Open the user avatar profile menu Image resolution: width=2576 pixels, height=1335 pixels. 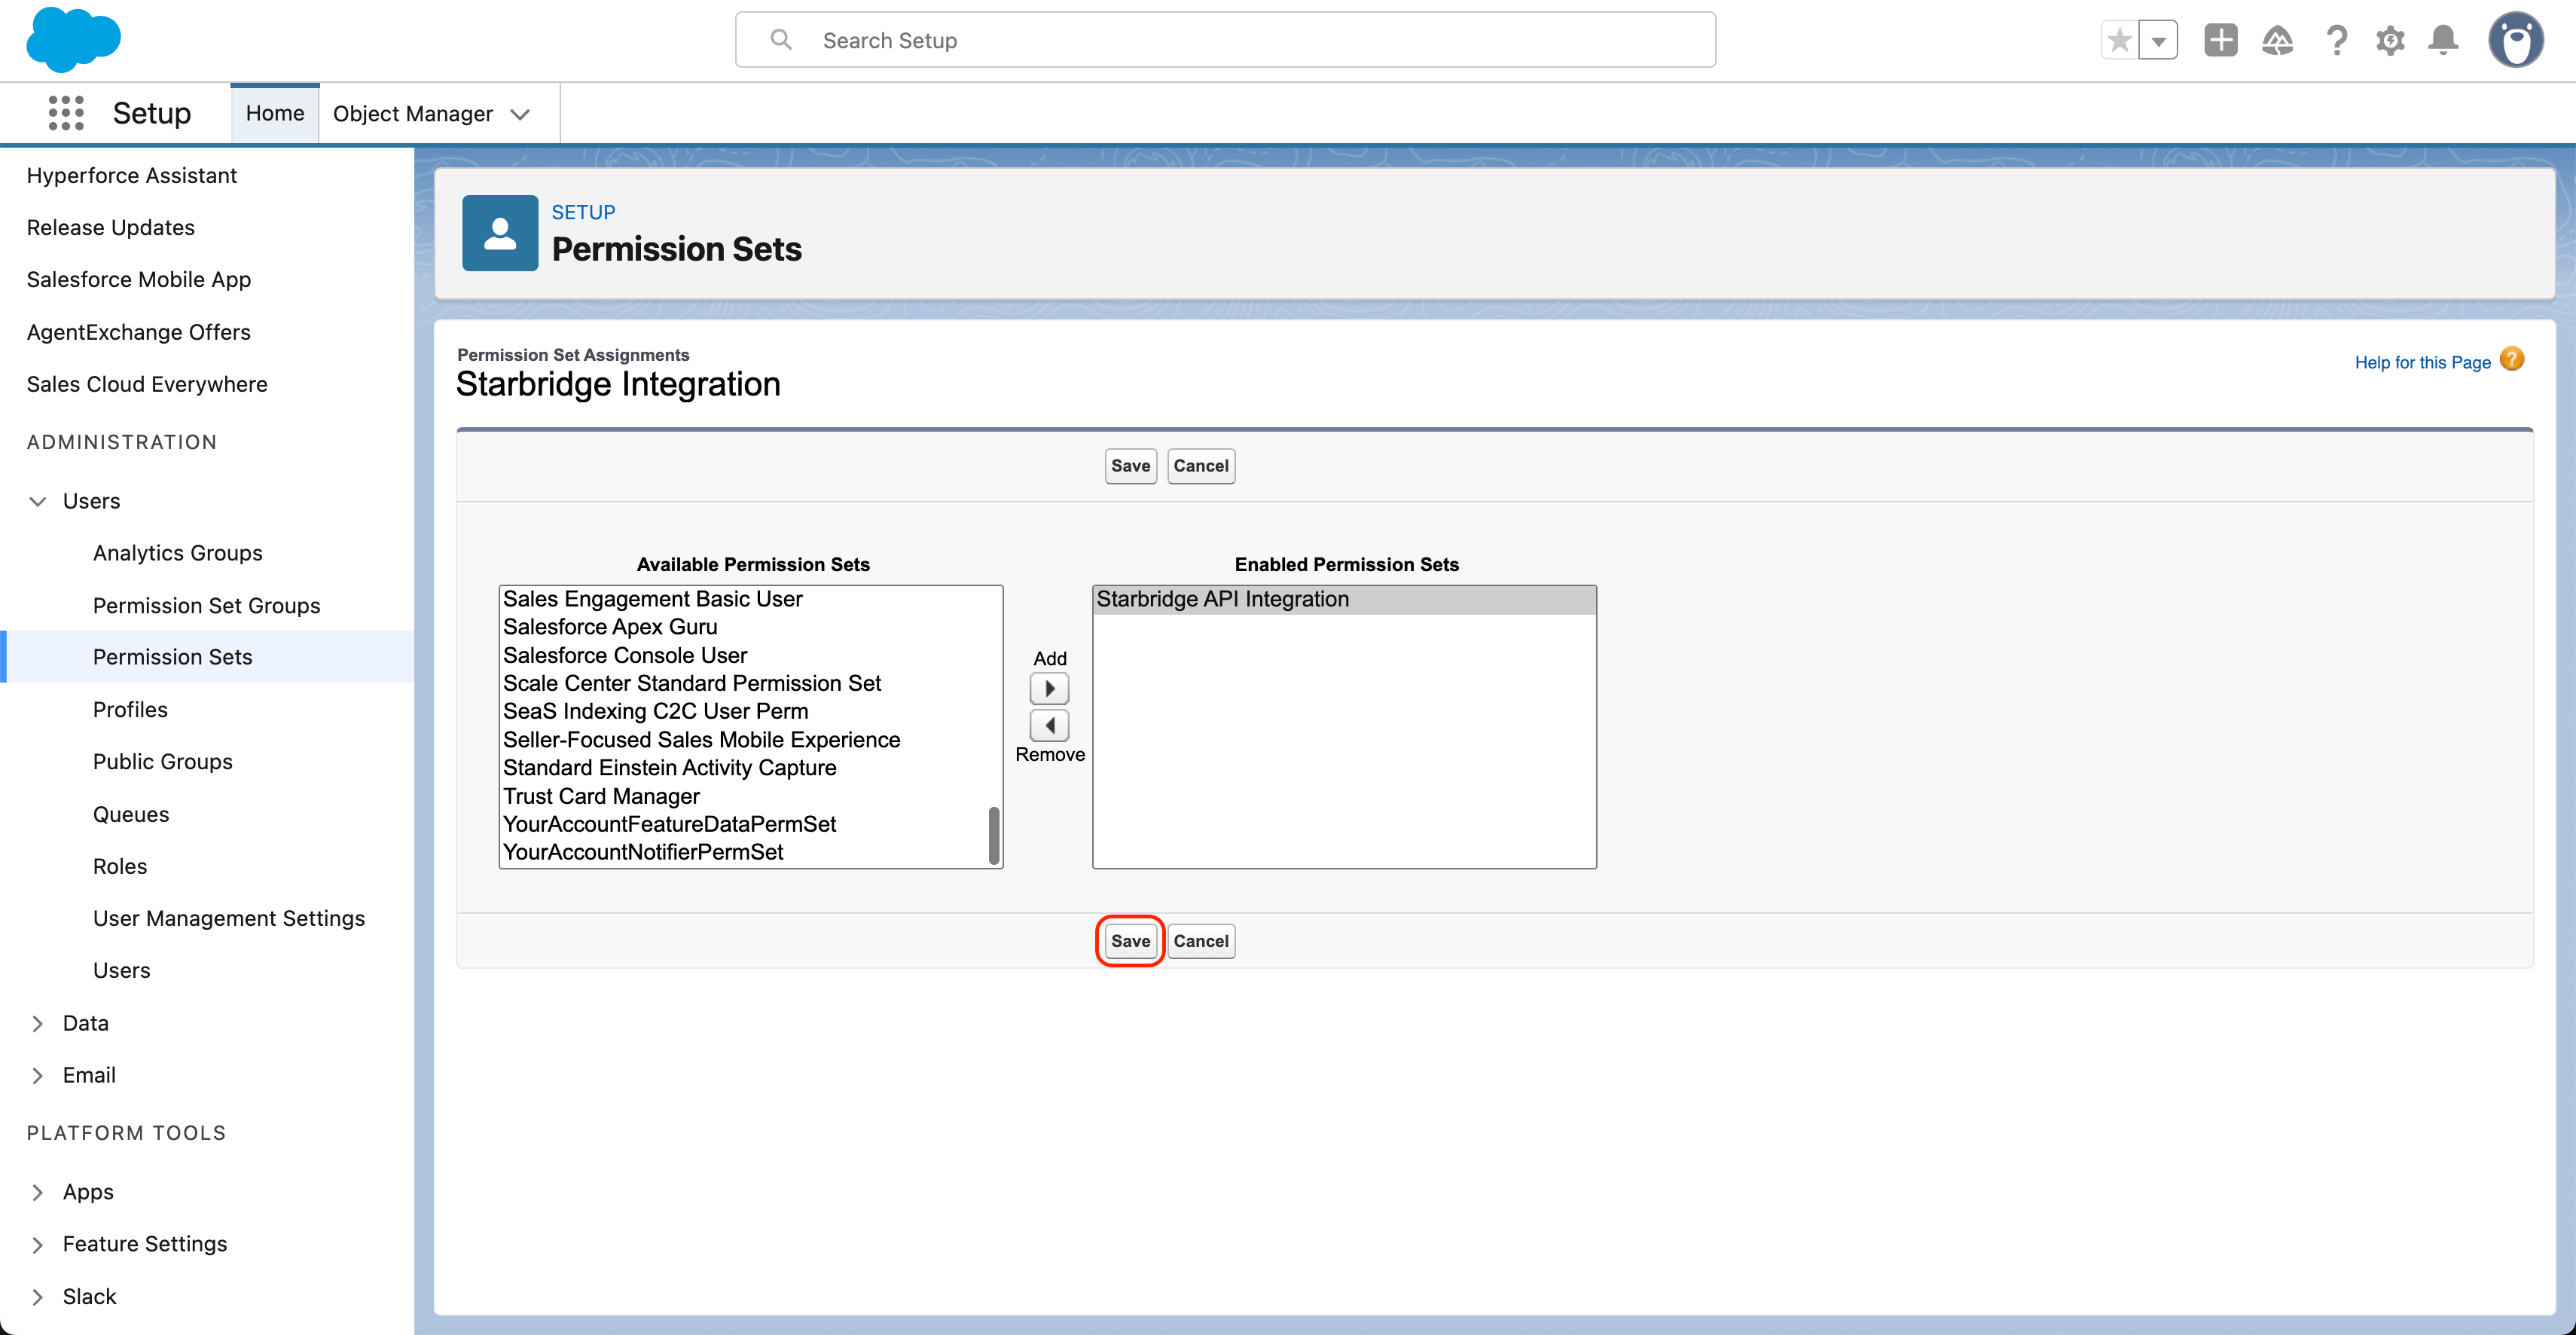coord(2515,40)
